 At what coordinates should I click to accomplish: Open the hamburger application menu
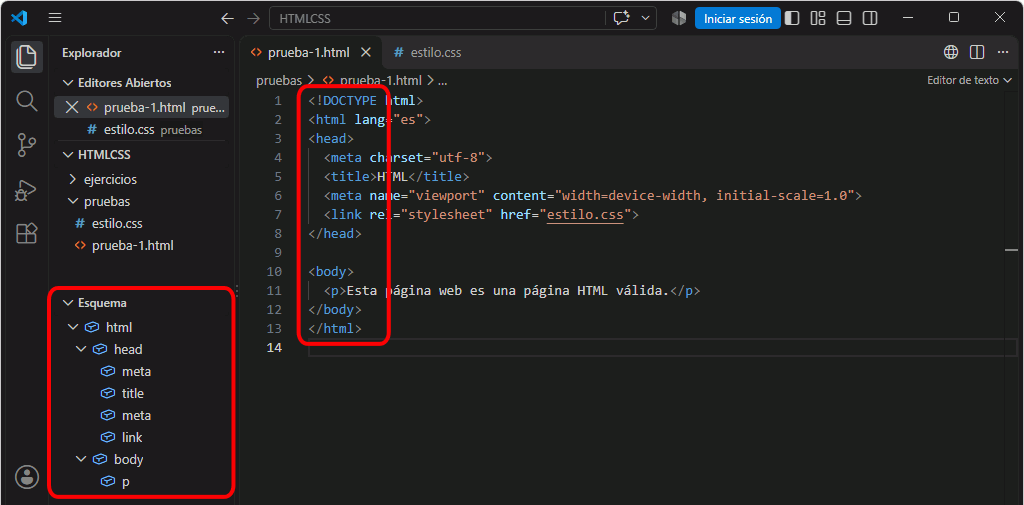point(56,18)
